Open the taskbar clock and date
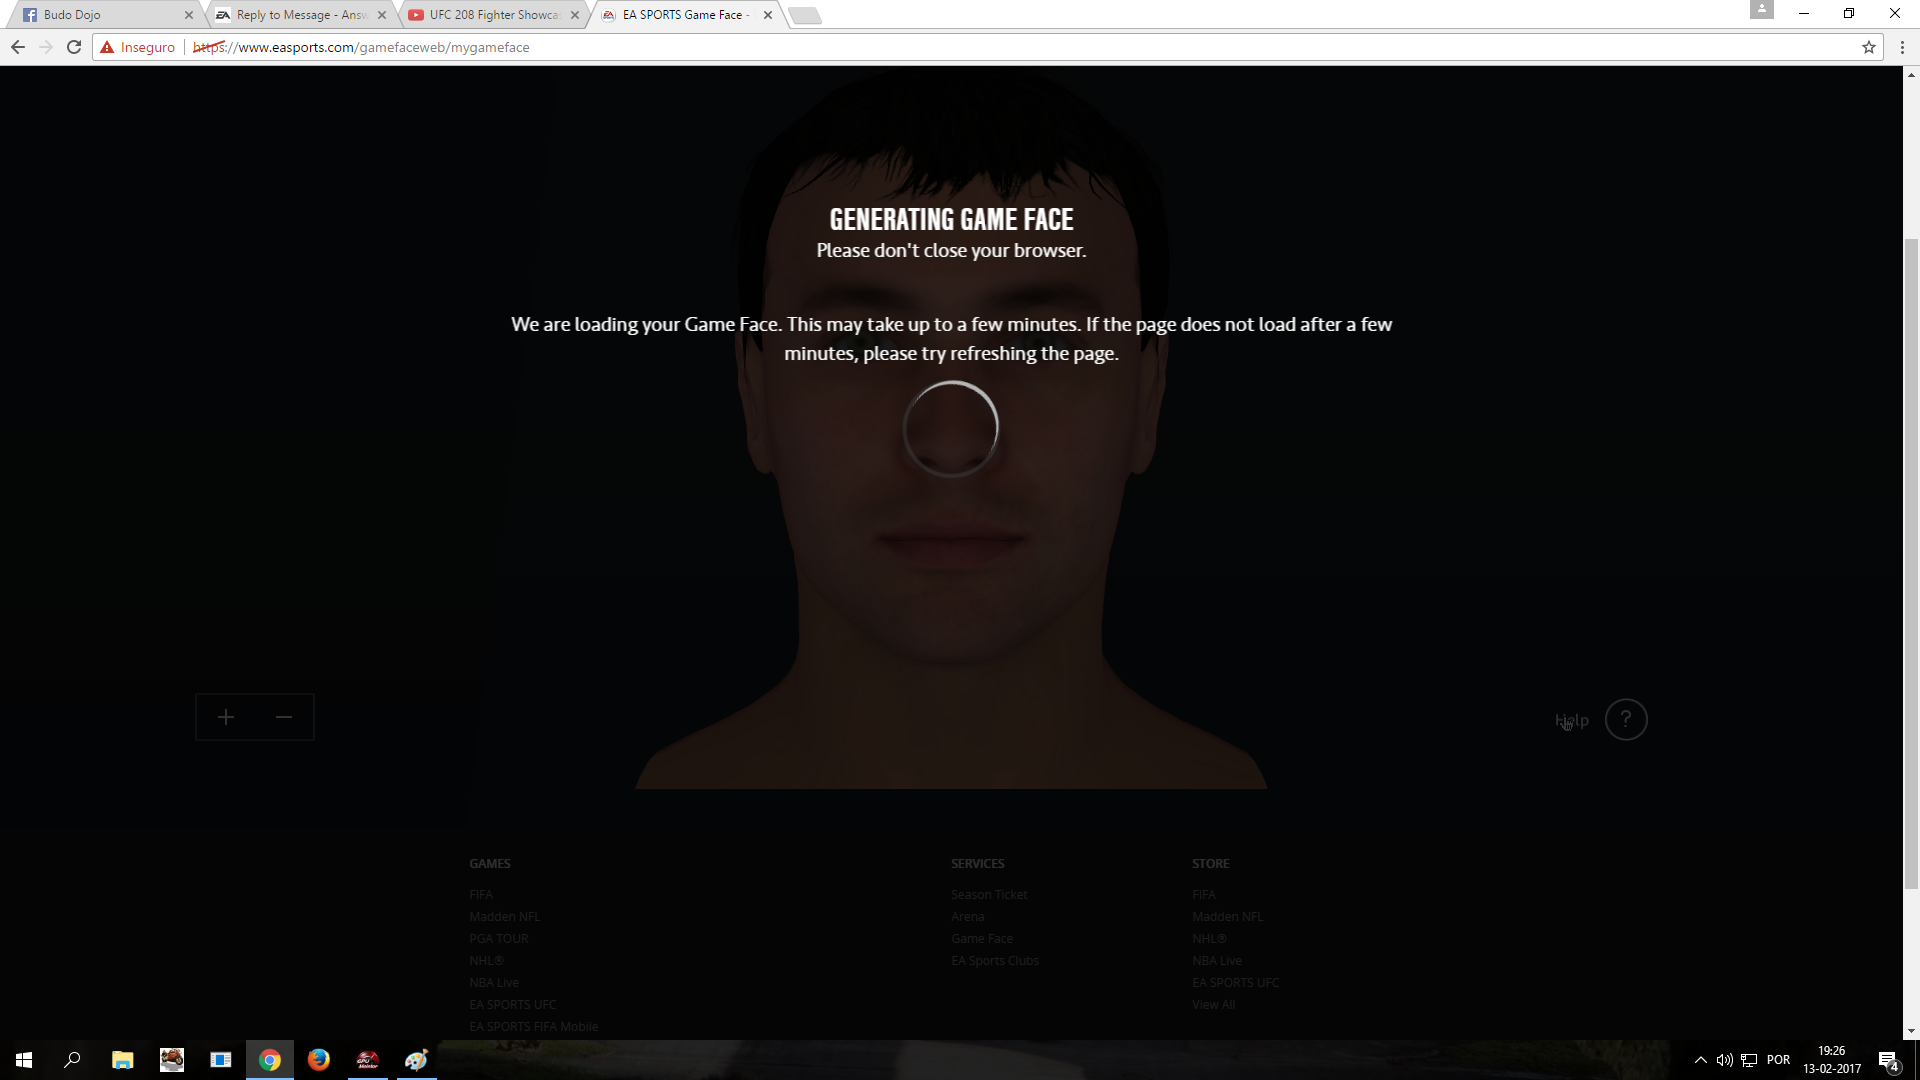The image size is (1920, 1080). (x=1832, y=1060)
